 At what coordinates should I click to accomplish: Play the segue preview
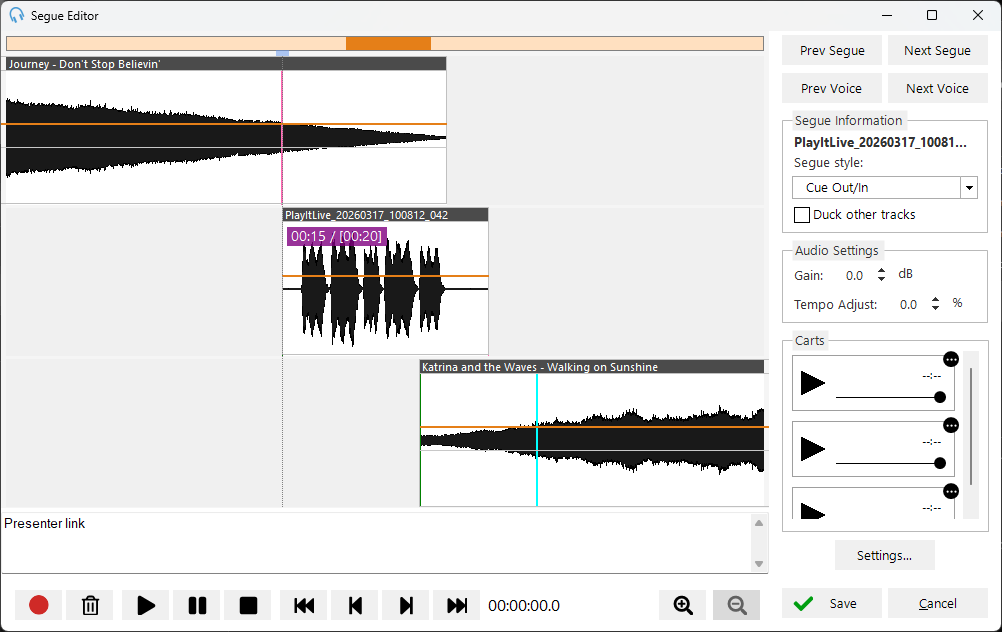146,605
